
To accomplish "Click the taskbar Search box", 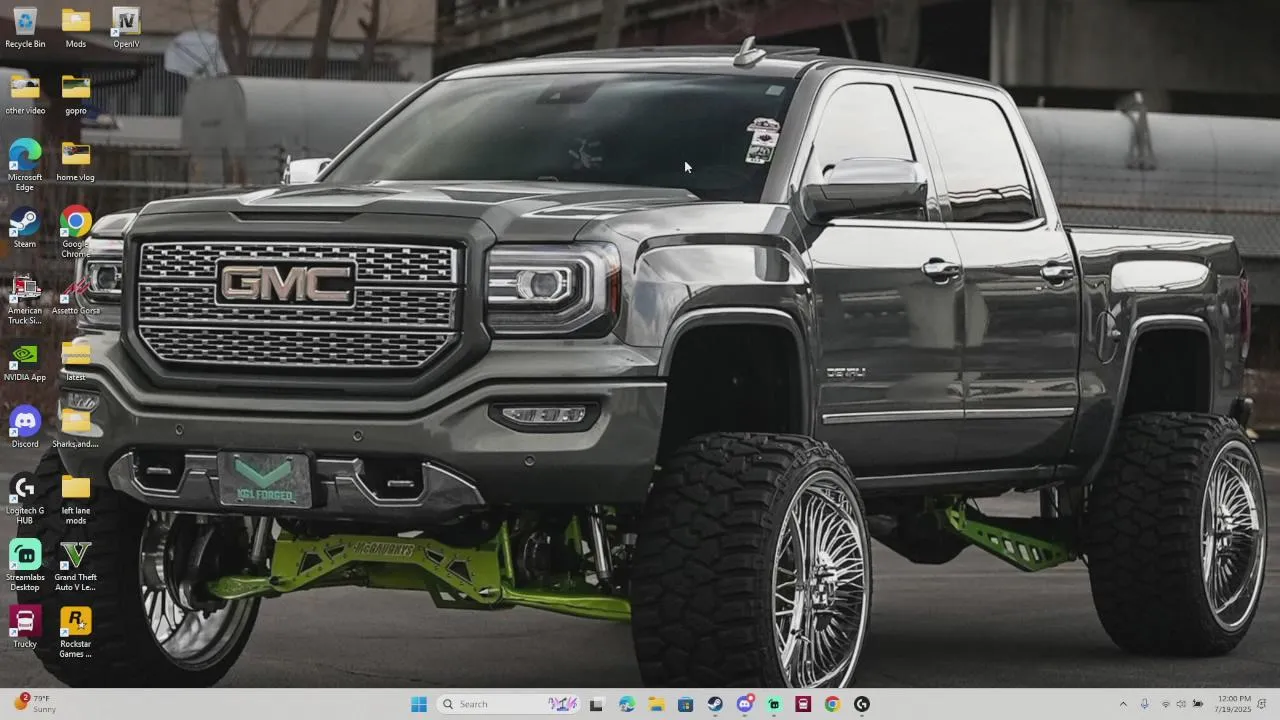I will (509, 704).
